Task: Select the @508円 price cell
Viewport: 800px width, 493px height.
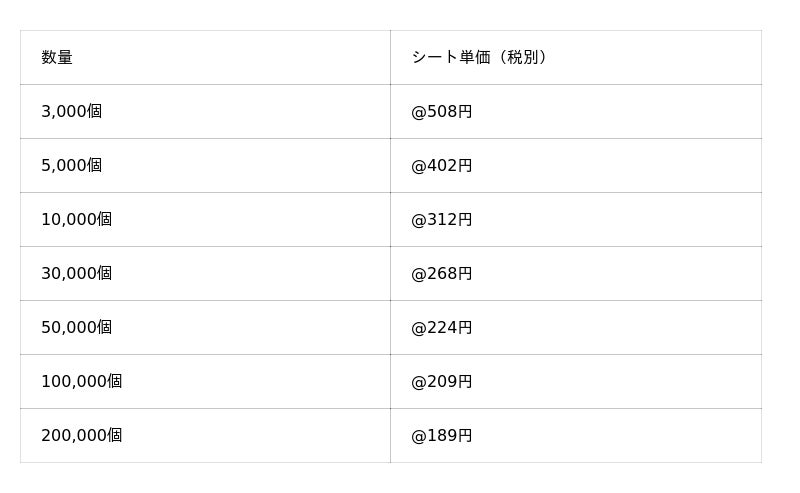Action: point(442,112)
